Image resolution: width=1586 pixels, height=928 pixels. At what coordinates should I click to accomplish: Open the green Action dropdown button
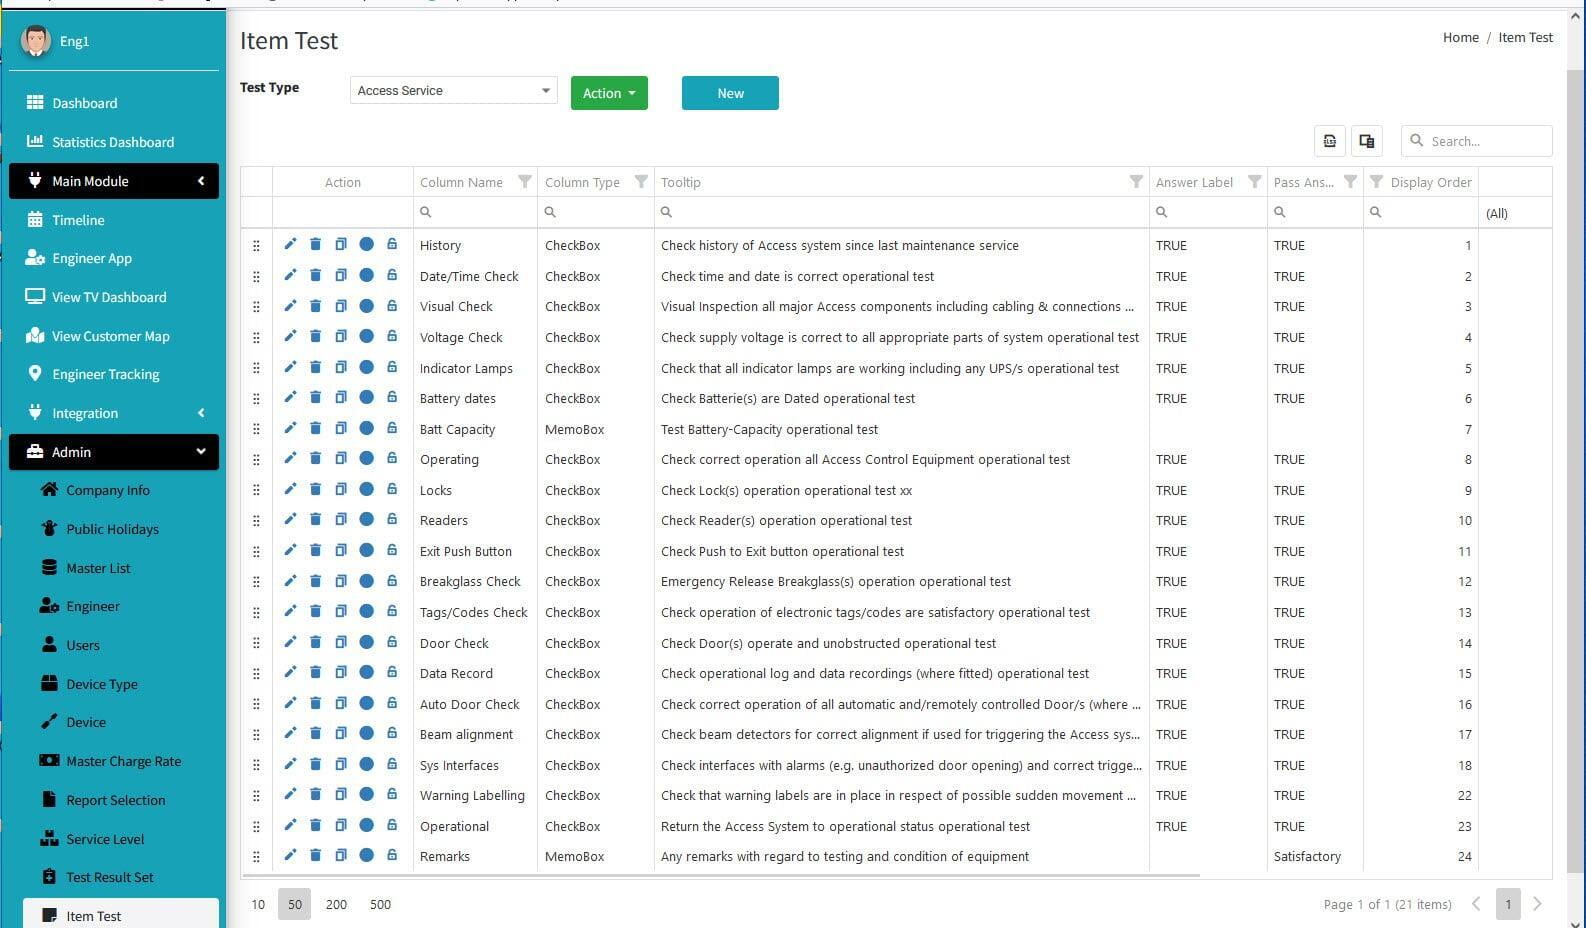609,93
